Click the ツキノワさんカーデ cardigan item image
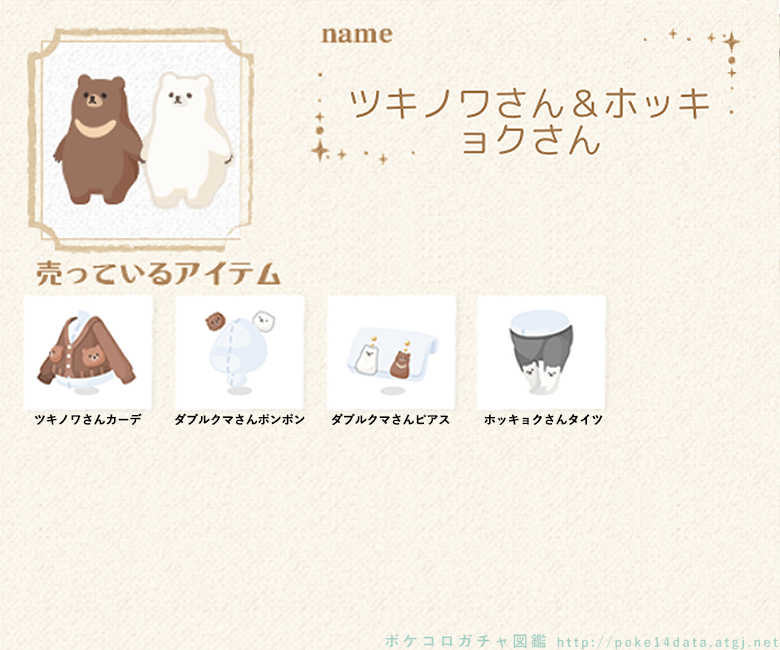Screen dimensions: 780x650 [88, 353]
